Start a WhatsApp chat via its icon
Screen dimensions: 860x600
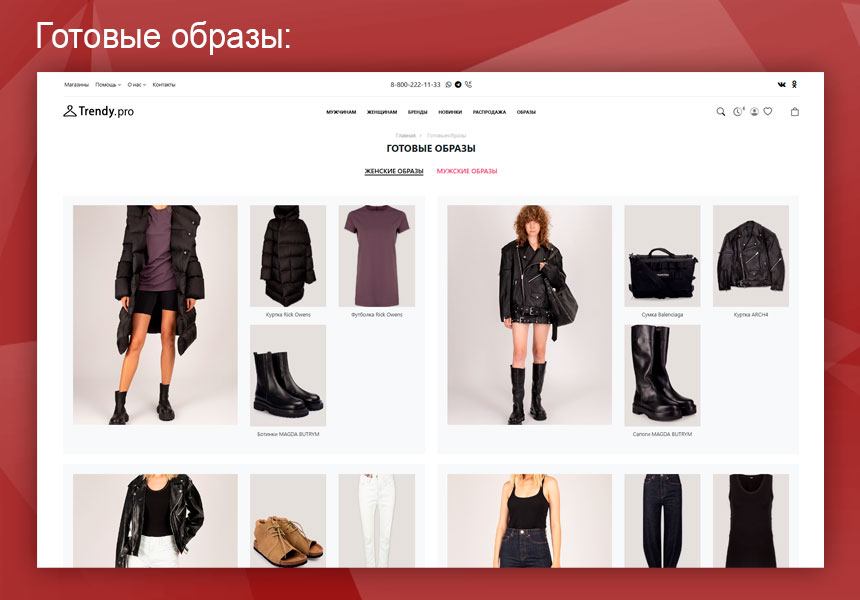[x=448, y=84]
